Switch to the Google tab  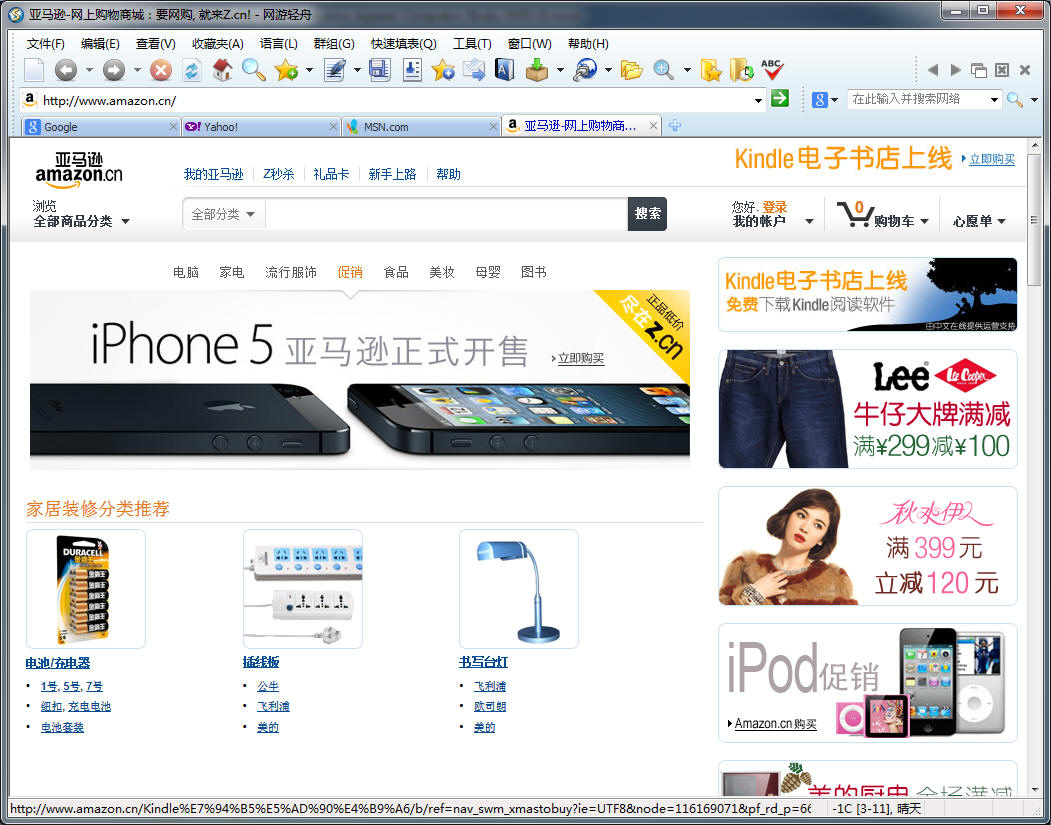[100, 127]
